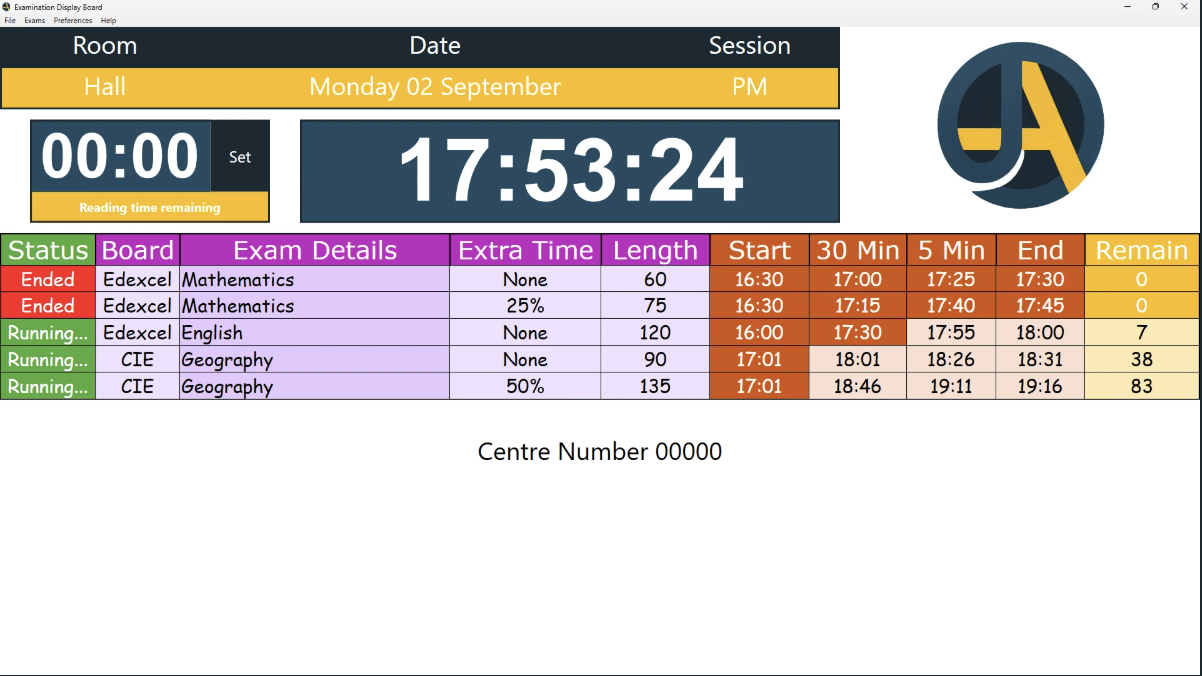Click the PM session value
1202x676 pixels.
749,87
